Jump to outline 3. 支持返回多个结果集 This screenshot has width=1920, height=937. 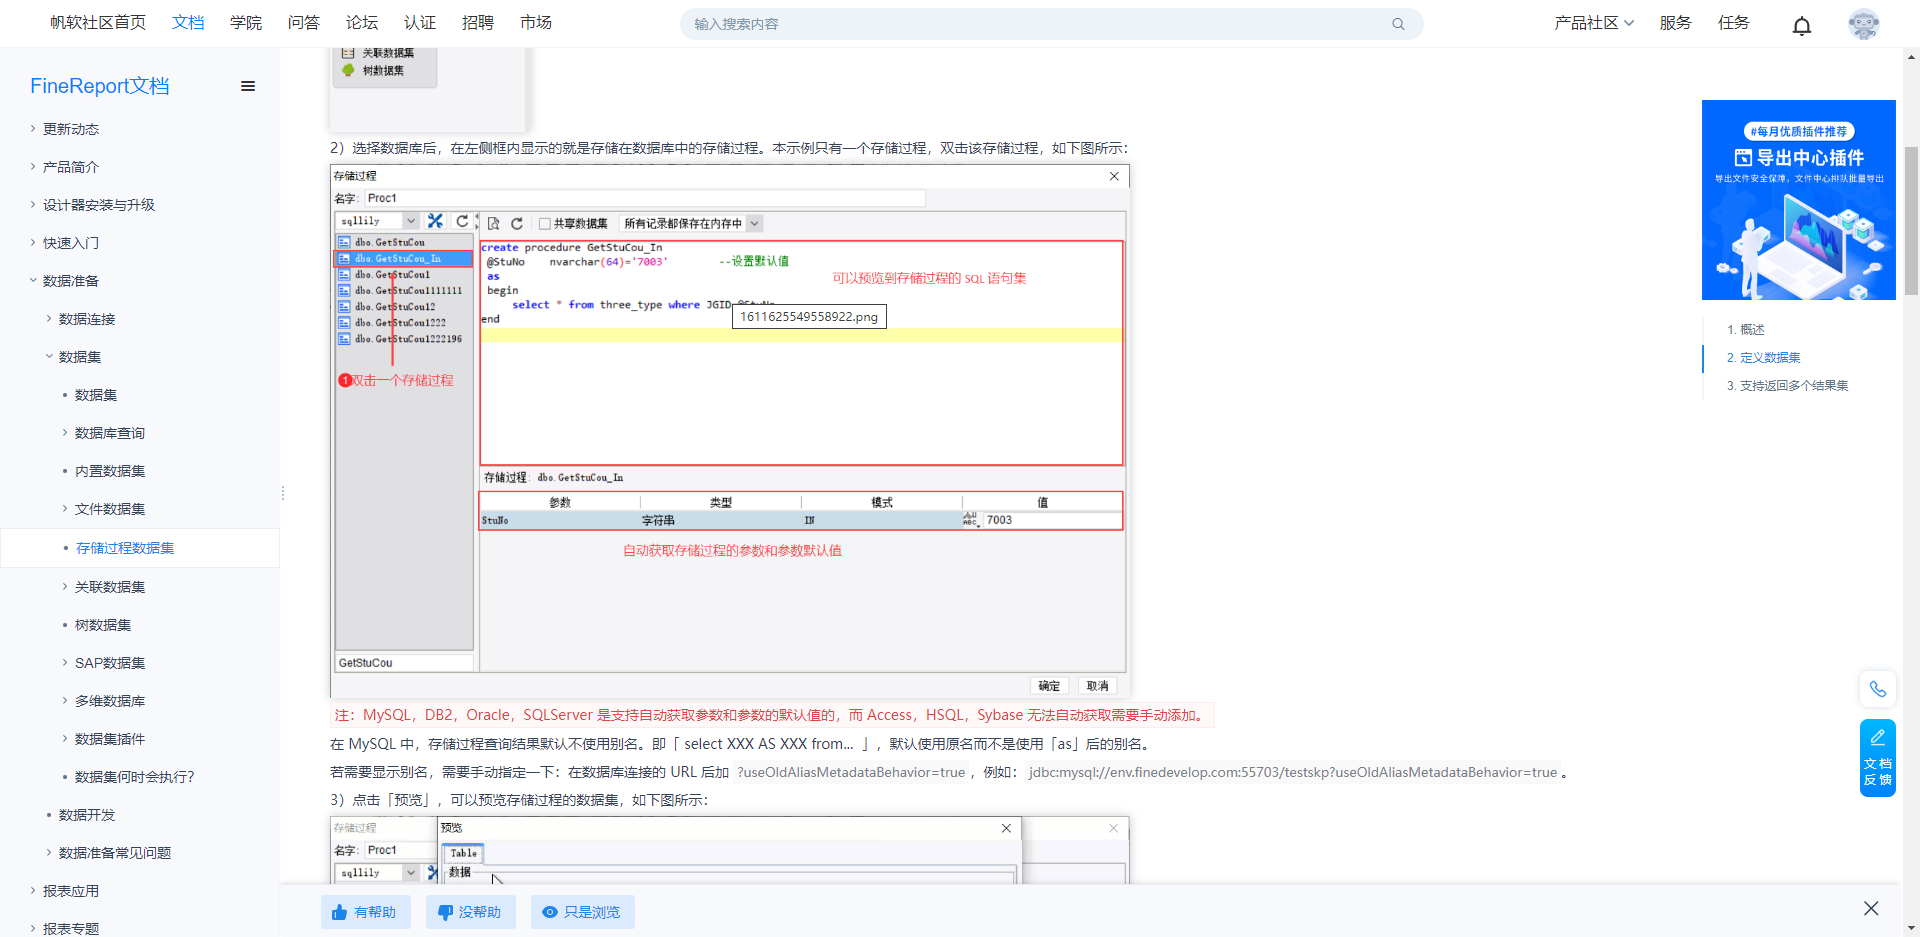[x=1788, y=385]
